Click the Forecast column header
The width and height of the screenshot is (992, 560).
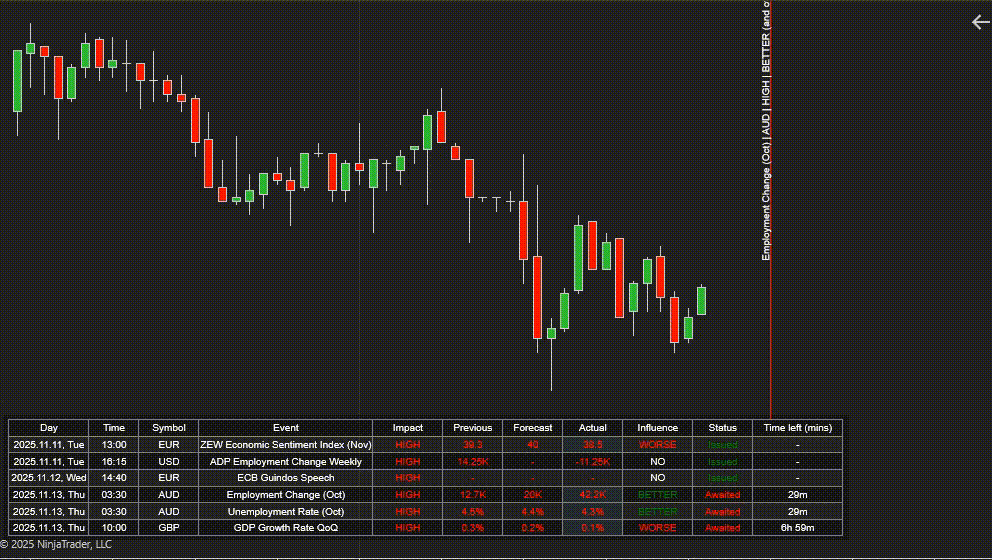point(533,428)
